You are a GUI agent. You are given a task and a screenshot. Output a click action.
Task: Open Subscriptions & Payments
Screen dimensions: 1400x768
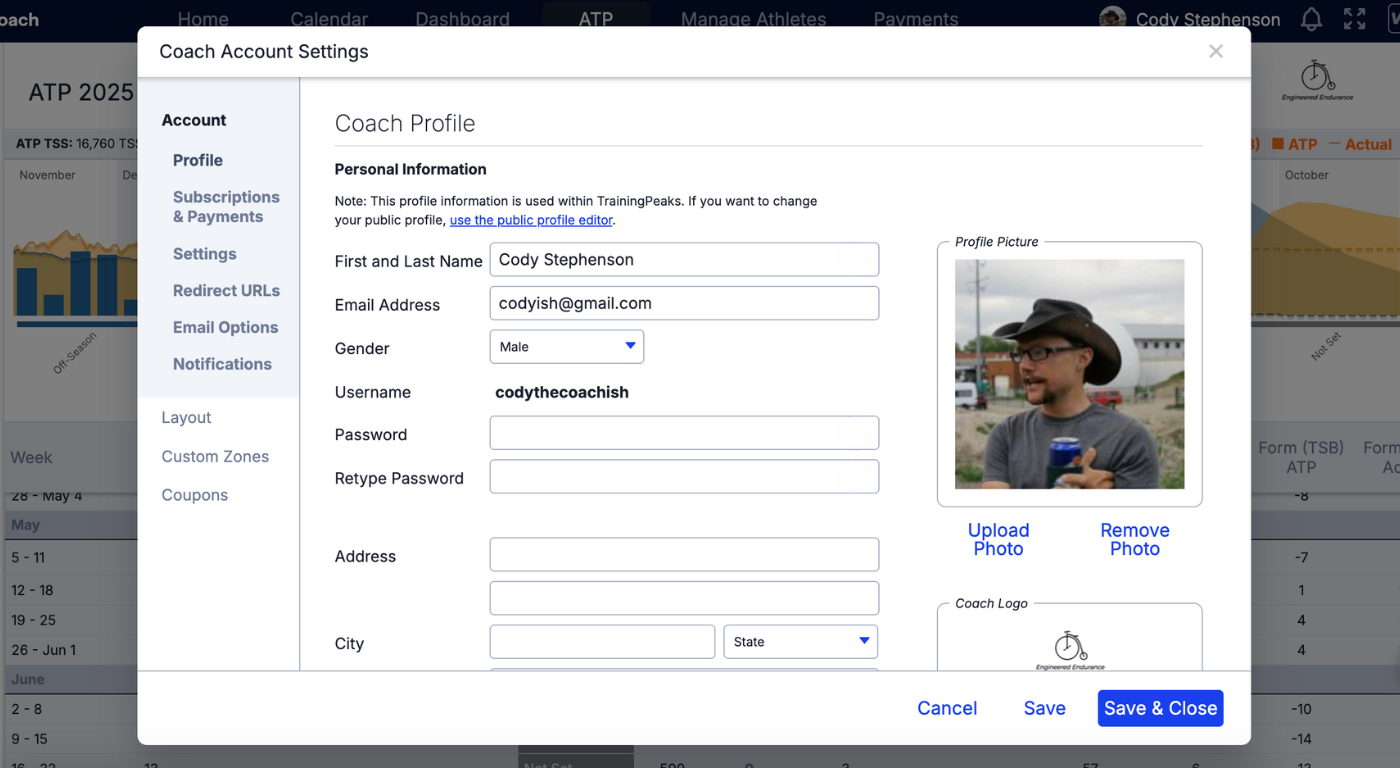coord(226,207)
